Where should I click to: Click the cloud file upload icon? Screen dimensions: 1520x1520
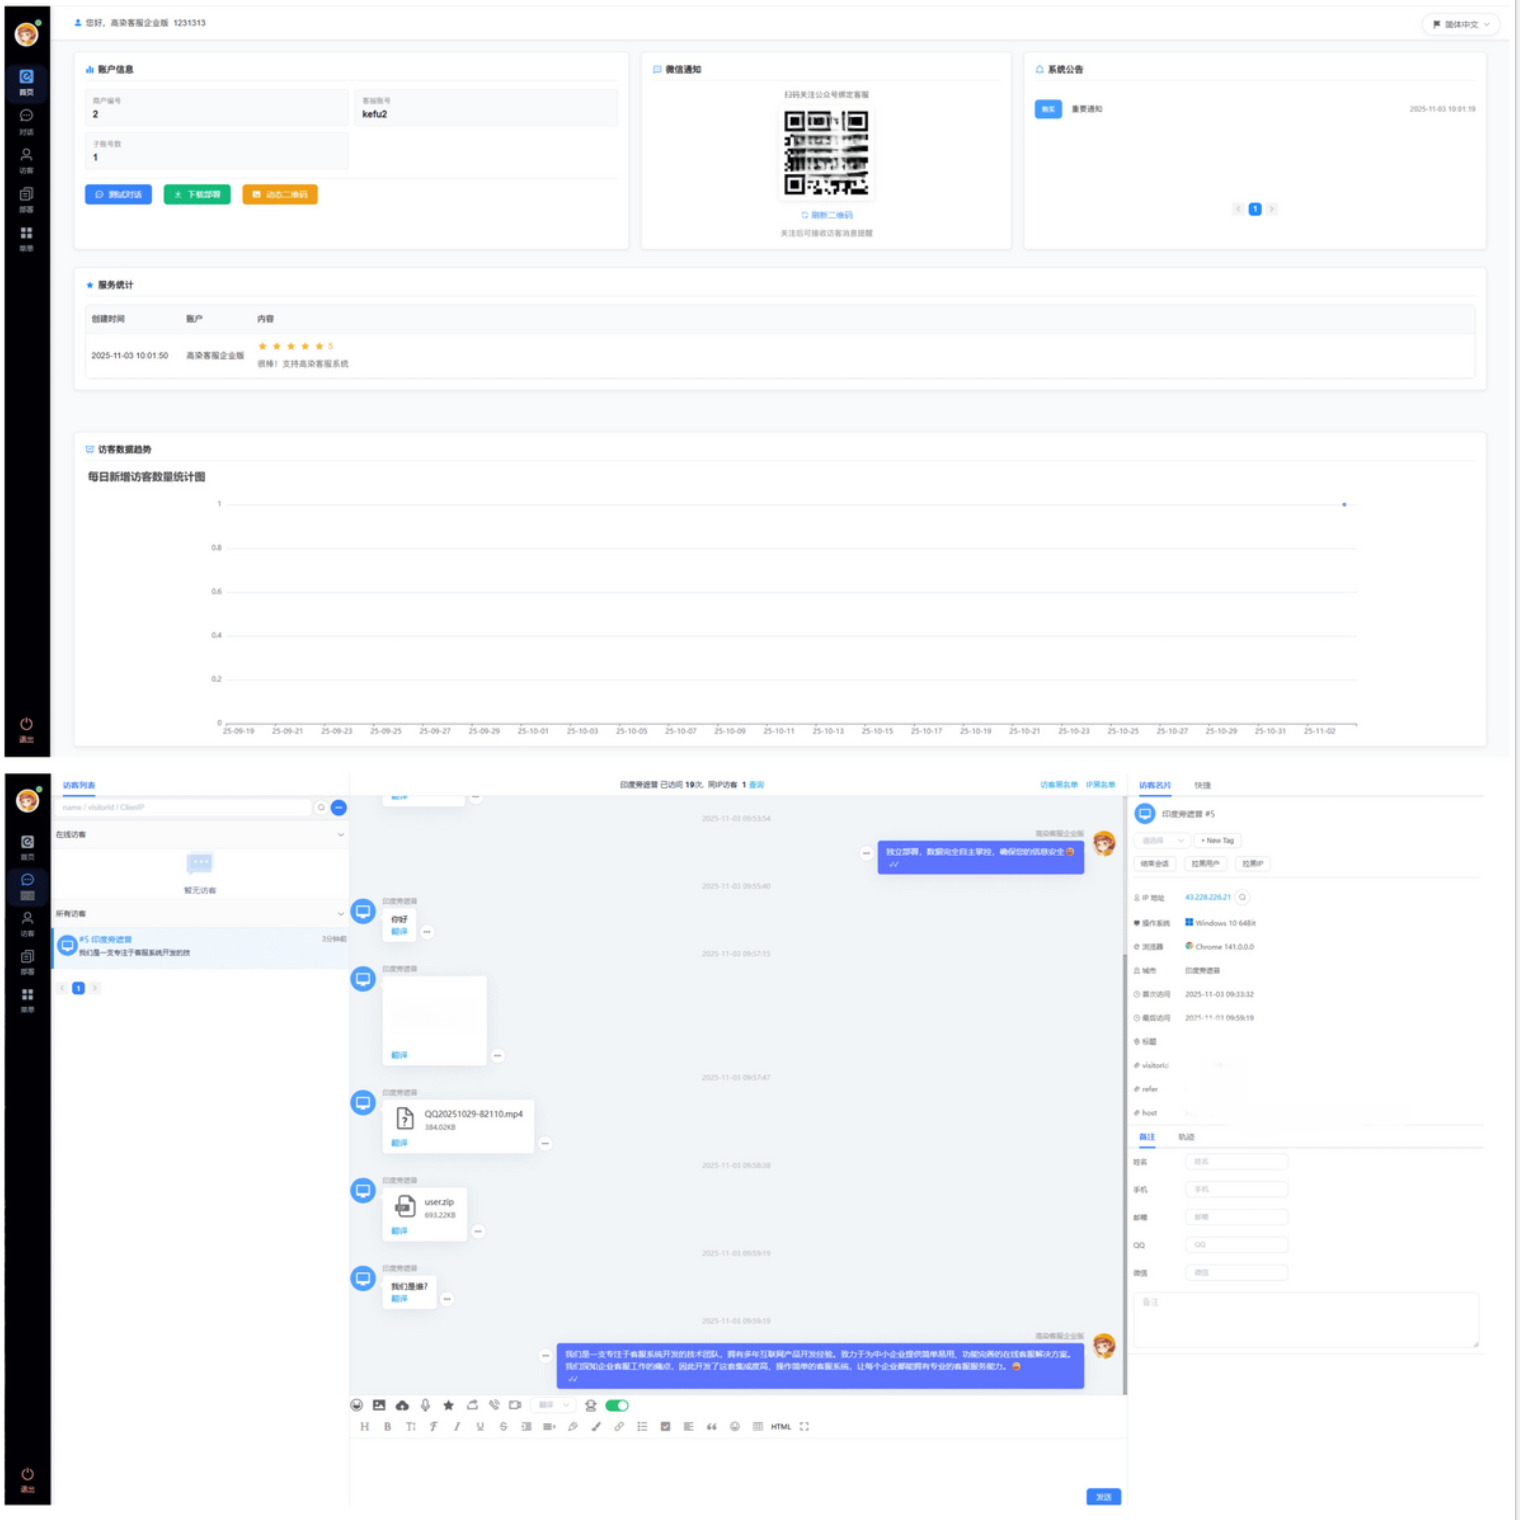(402, 1405)
